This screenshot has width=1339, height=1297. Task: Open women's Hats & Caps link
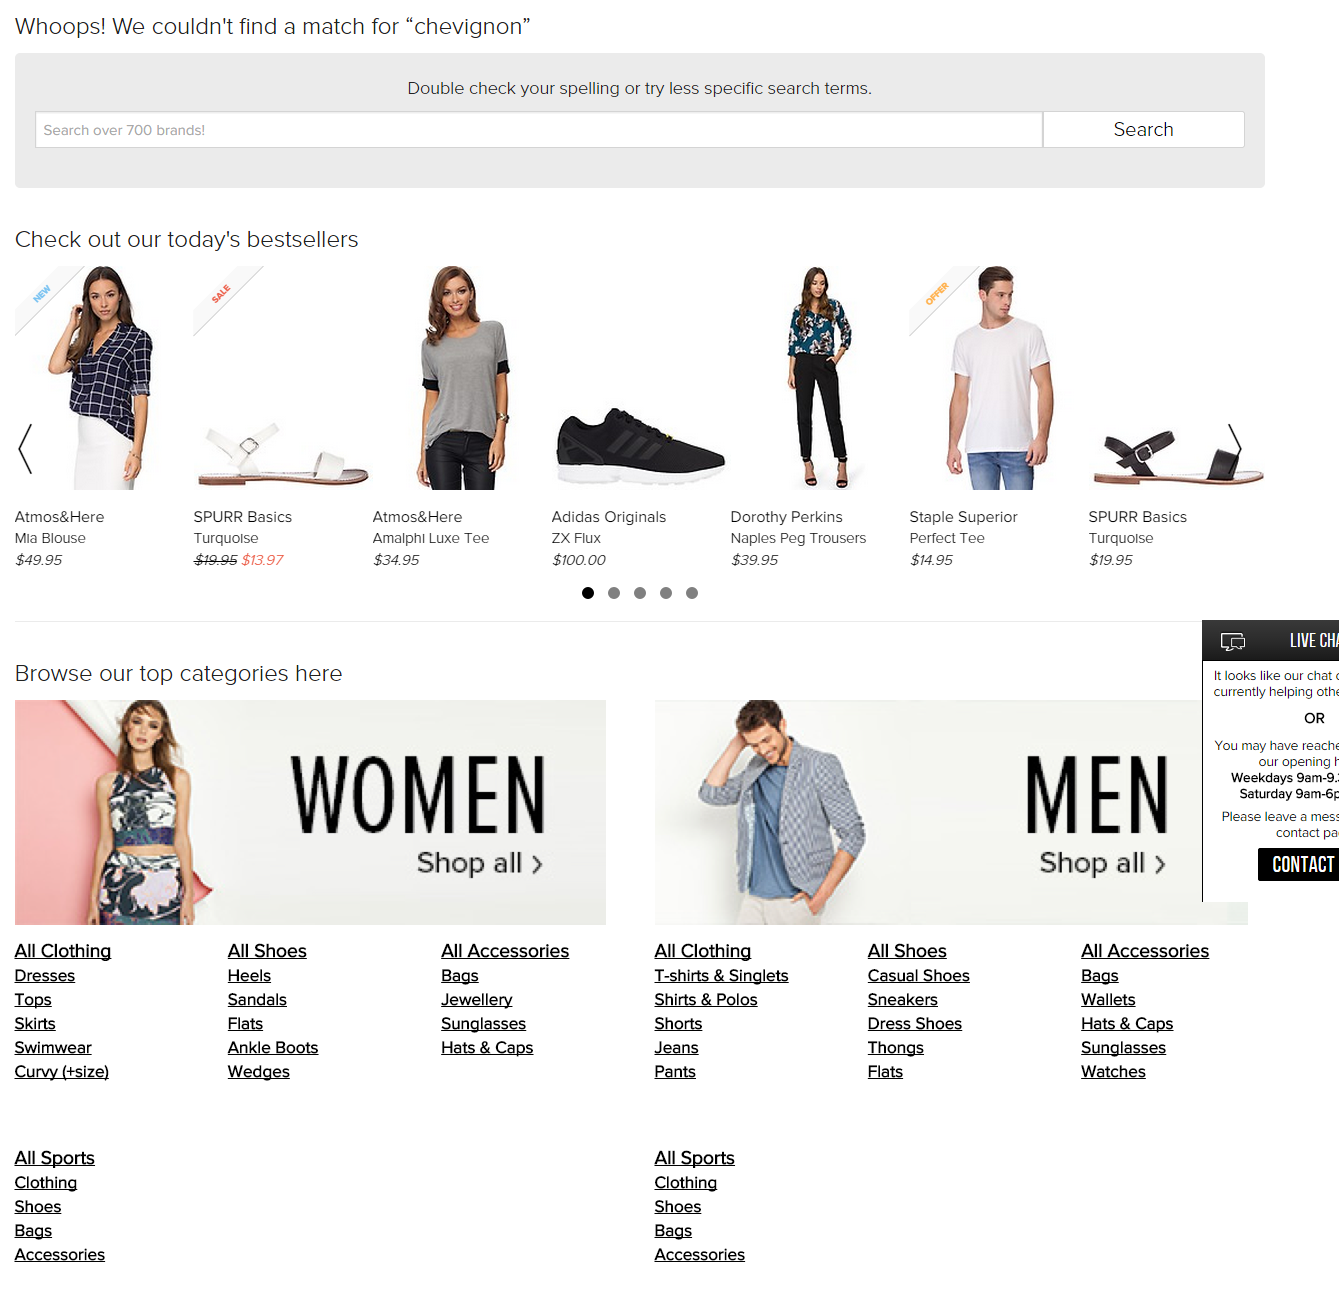487,1048
